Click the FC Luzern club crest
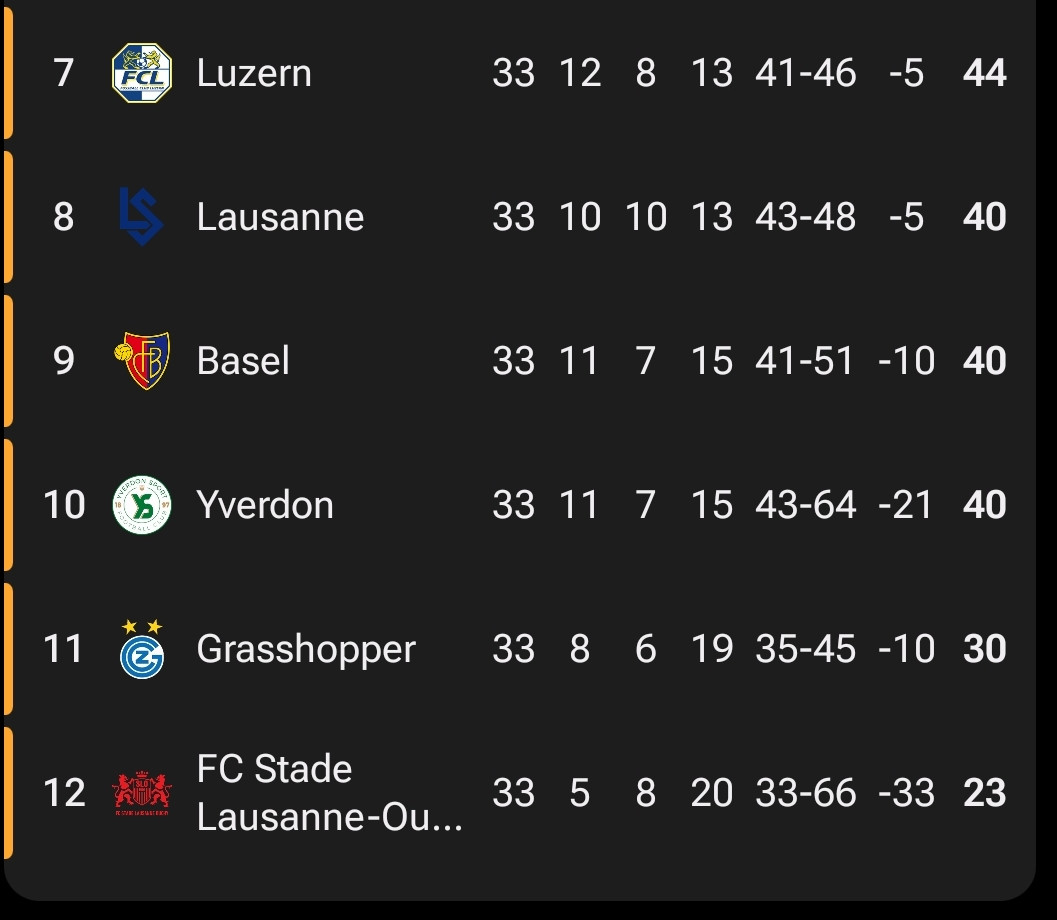Viewport: 1057px width, 920px height. (x=141, y=73)
